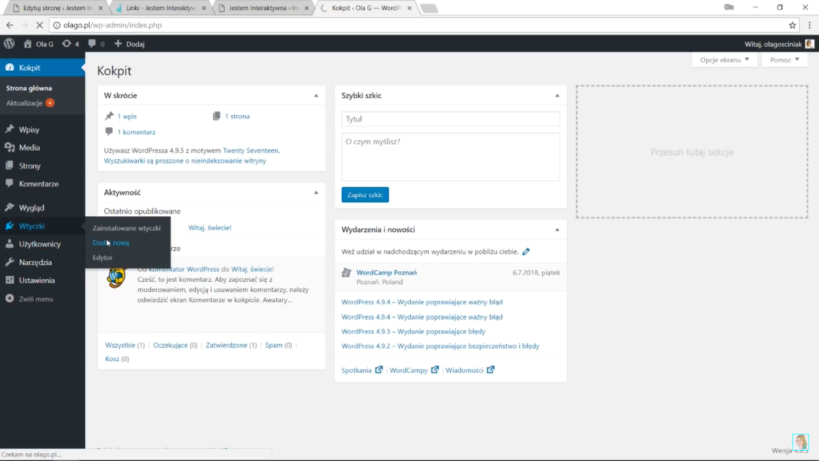Screen dimensions: 819x461
Task: Collapse the W skrócie panel
Action: [316, 96]
